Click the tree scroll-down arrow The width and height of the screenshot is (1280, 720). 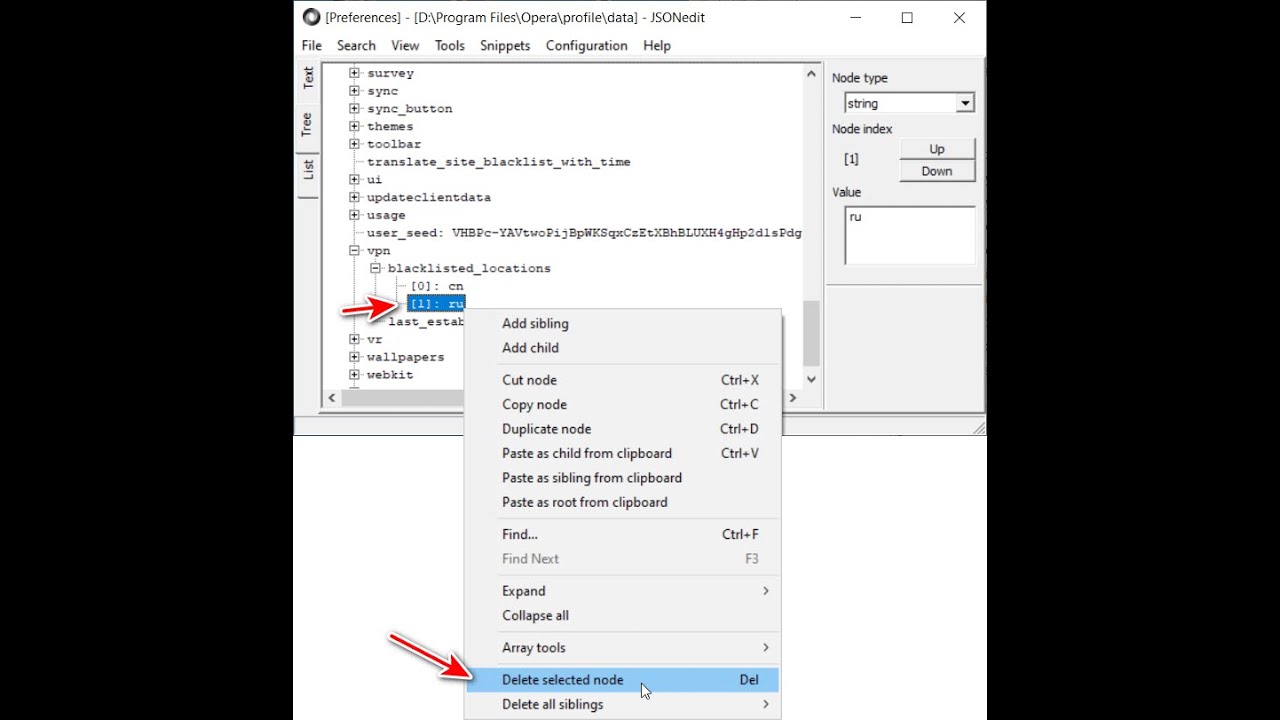(x=811, y=379)
